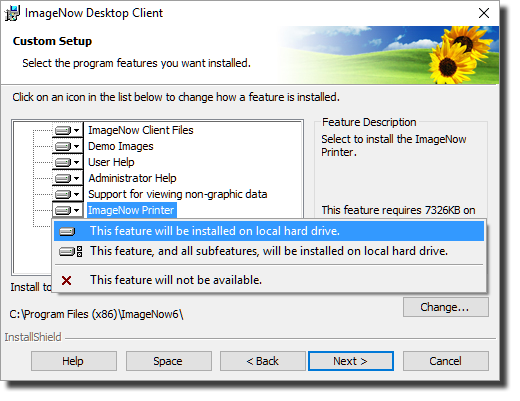Expand the Demo Images dropdown arrow
The width and height of the screenshot is (520, 401).
tap(77, 146)
